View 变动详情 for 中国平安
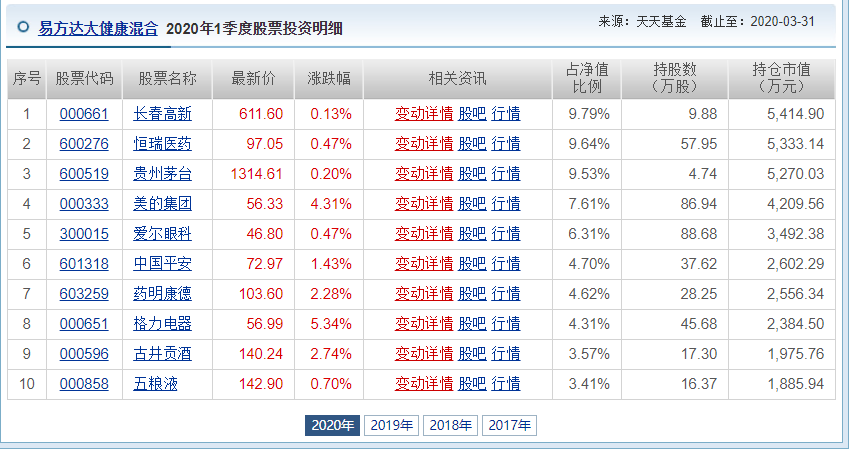The height and width of the screenshot is (451, 853). (x=424, y=264)
